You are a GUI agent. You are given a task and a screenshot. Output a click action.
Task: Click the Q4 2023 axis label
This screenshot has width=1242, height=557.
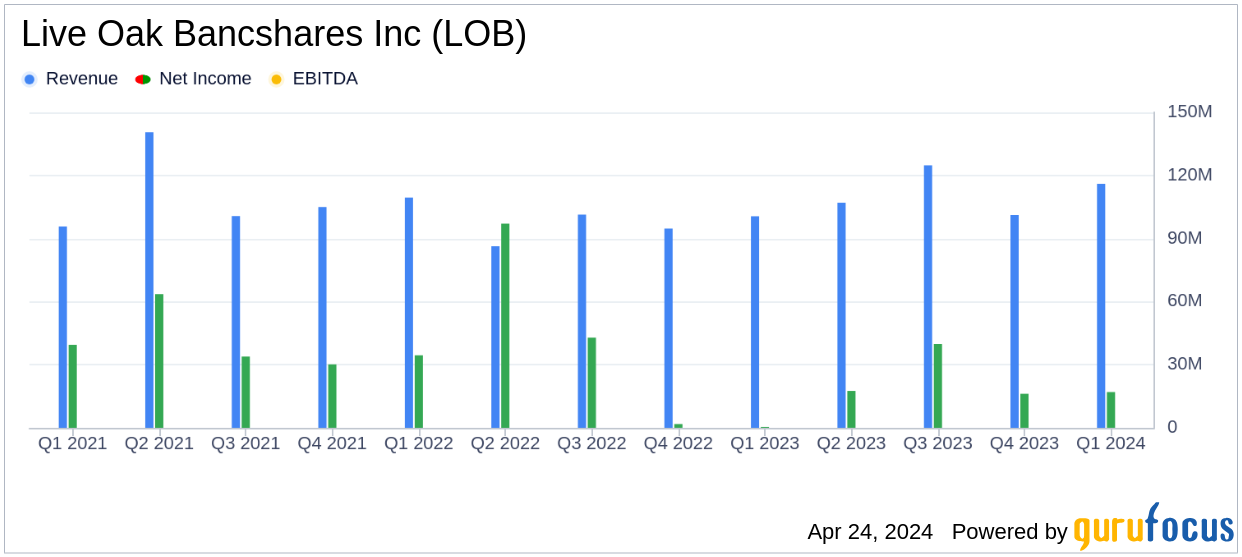click(x=1024, y=443)
